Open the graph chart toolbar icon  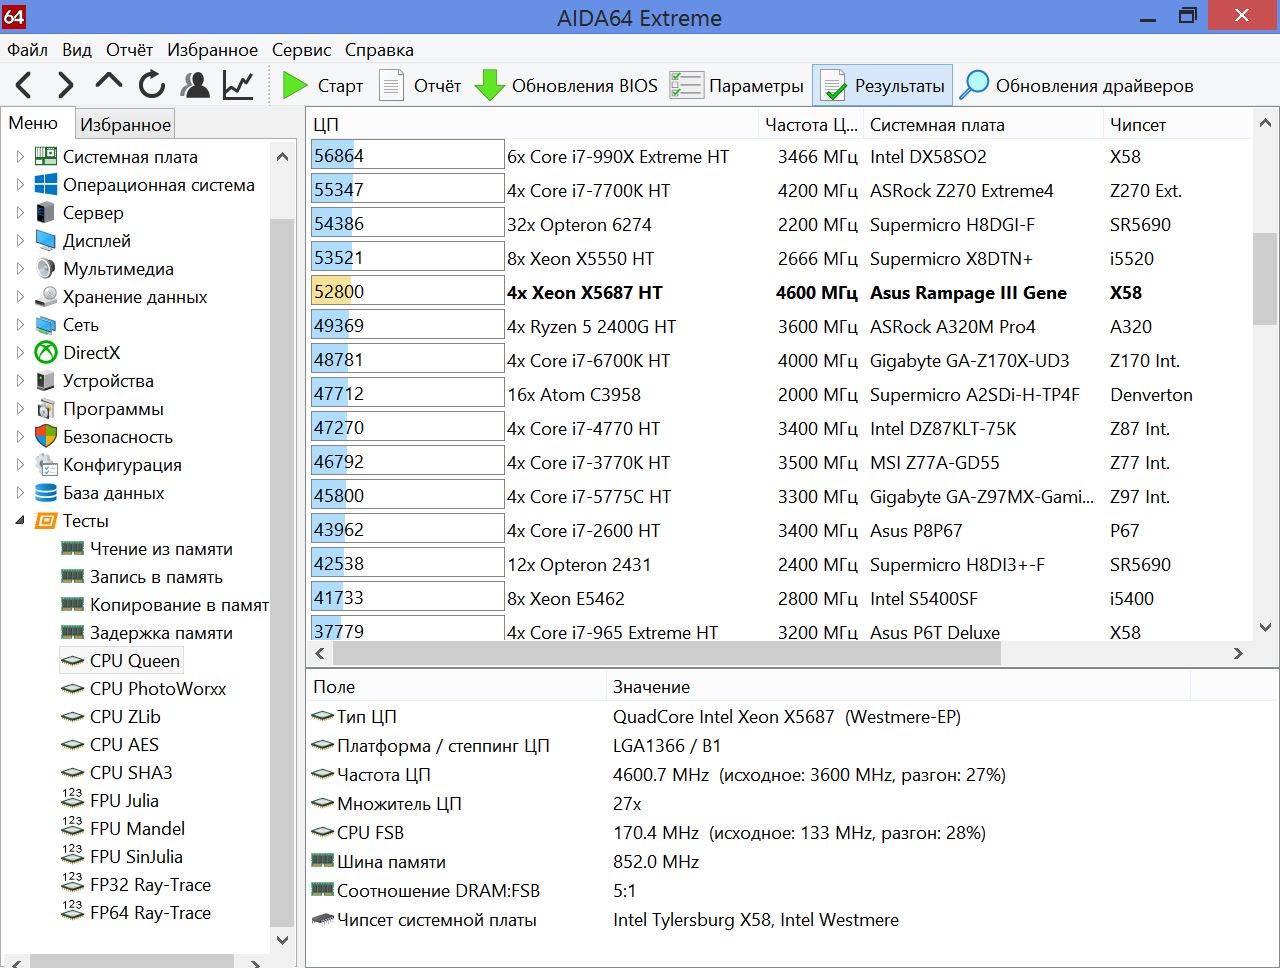click(x=238, y=86)
